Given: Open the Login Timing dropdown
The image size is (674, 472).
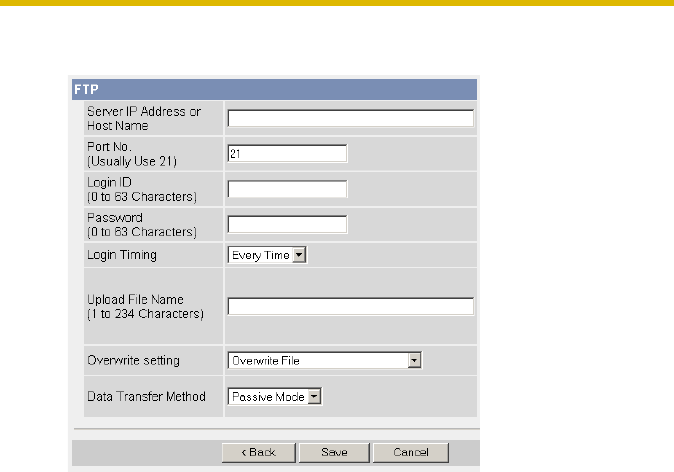Looking at the screenshot, I should 267,255.
